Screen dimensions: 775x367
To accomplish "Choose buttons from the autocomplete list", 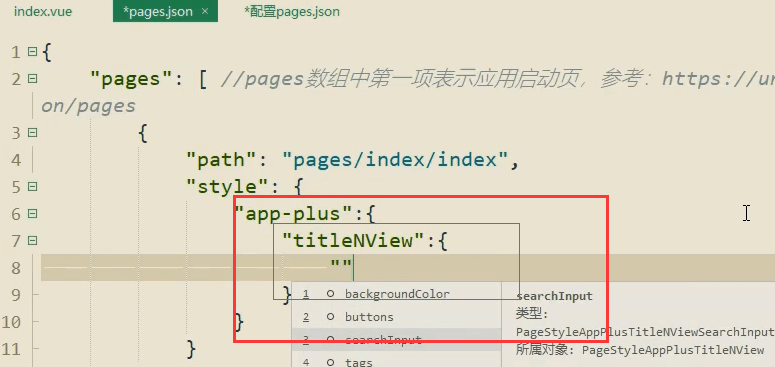I will coord(396,317).
